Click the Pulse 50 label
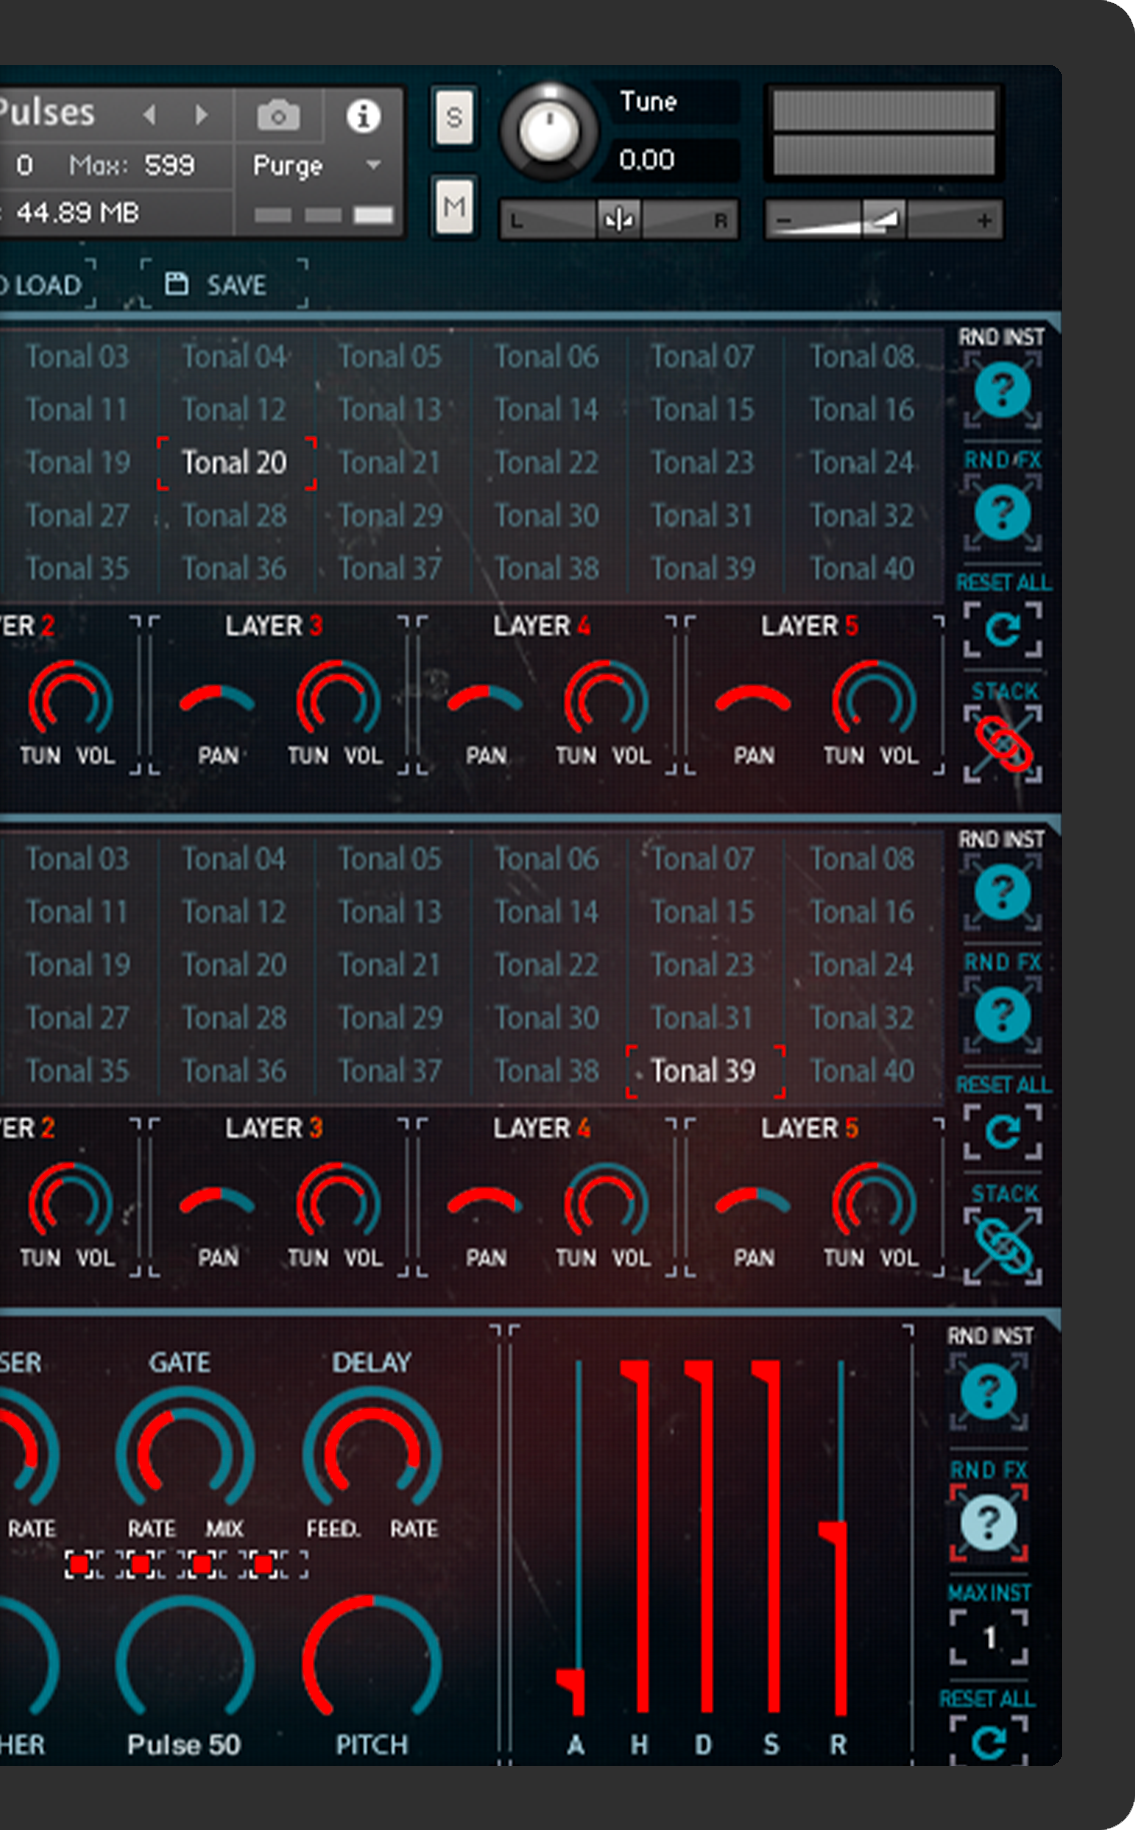 coord(184,1745)
